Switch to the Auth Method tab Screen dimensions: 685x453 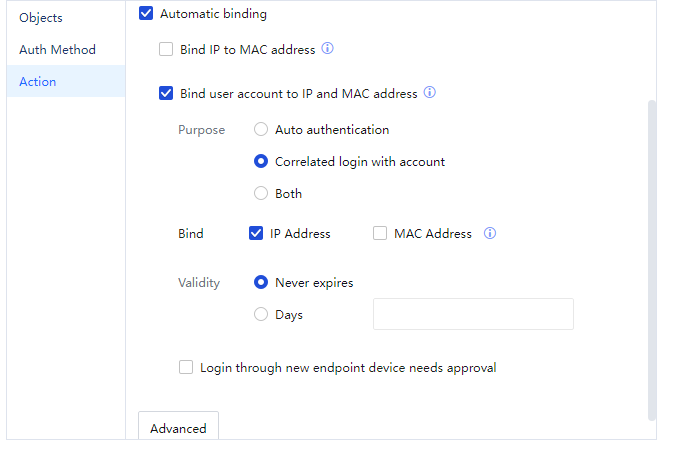pos(58,50)
